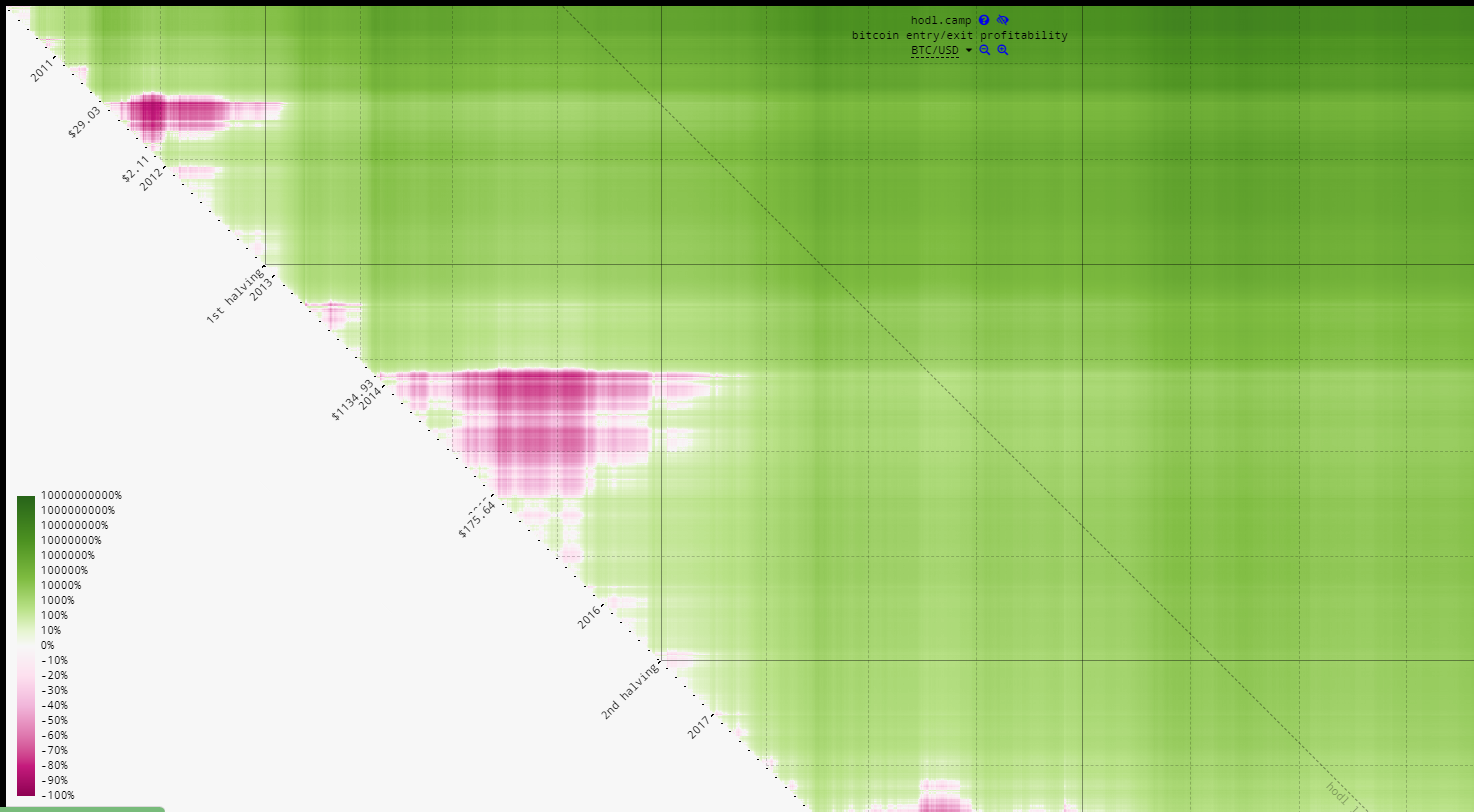This screenshot has height=812, width=1474.
Task: Select the $1134.93 price marker label
Action: tap(352, 400)
